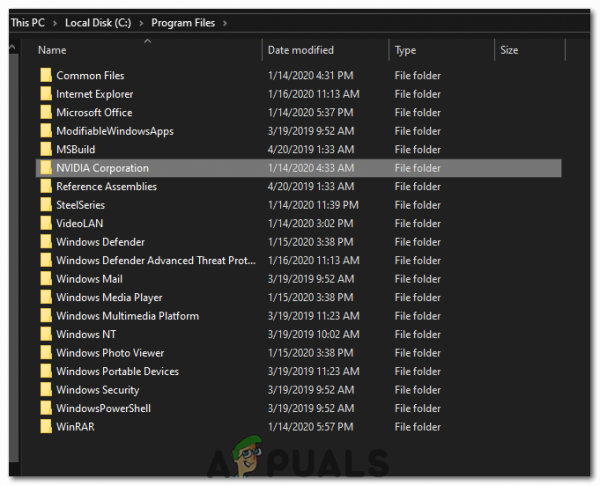The height and width of the screenshot is (486, 600).
Task: Sort by the Name column header
Action: point(52,50)
